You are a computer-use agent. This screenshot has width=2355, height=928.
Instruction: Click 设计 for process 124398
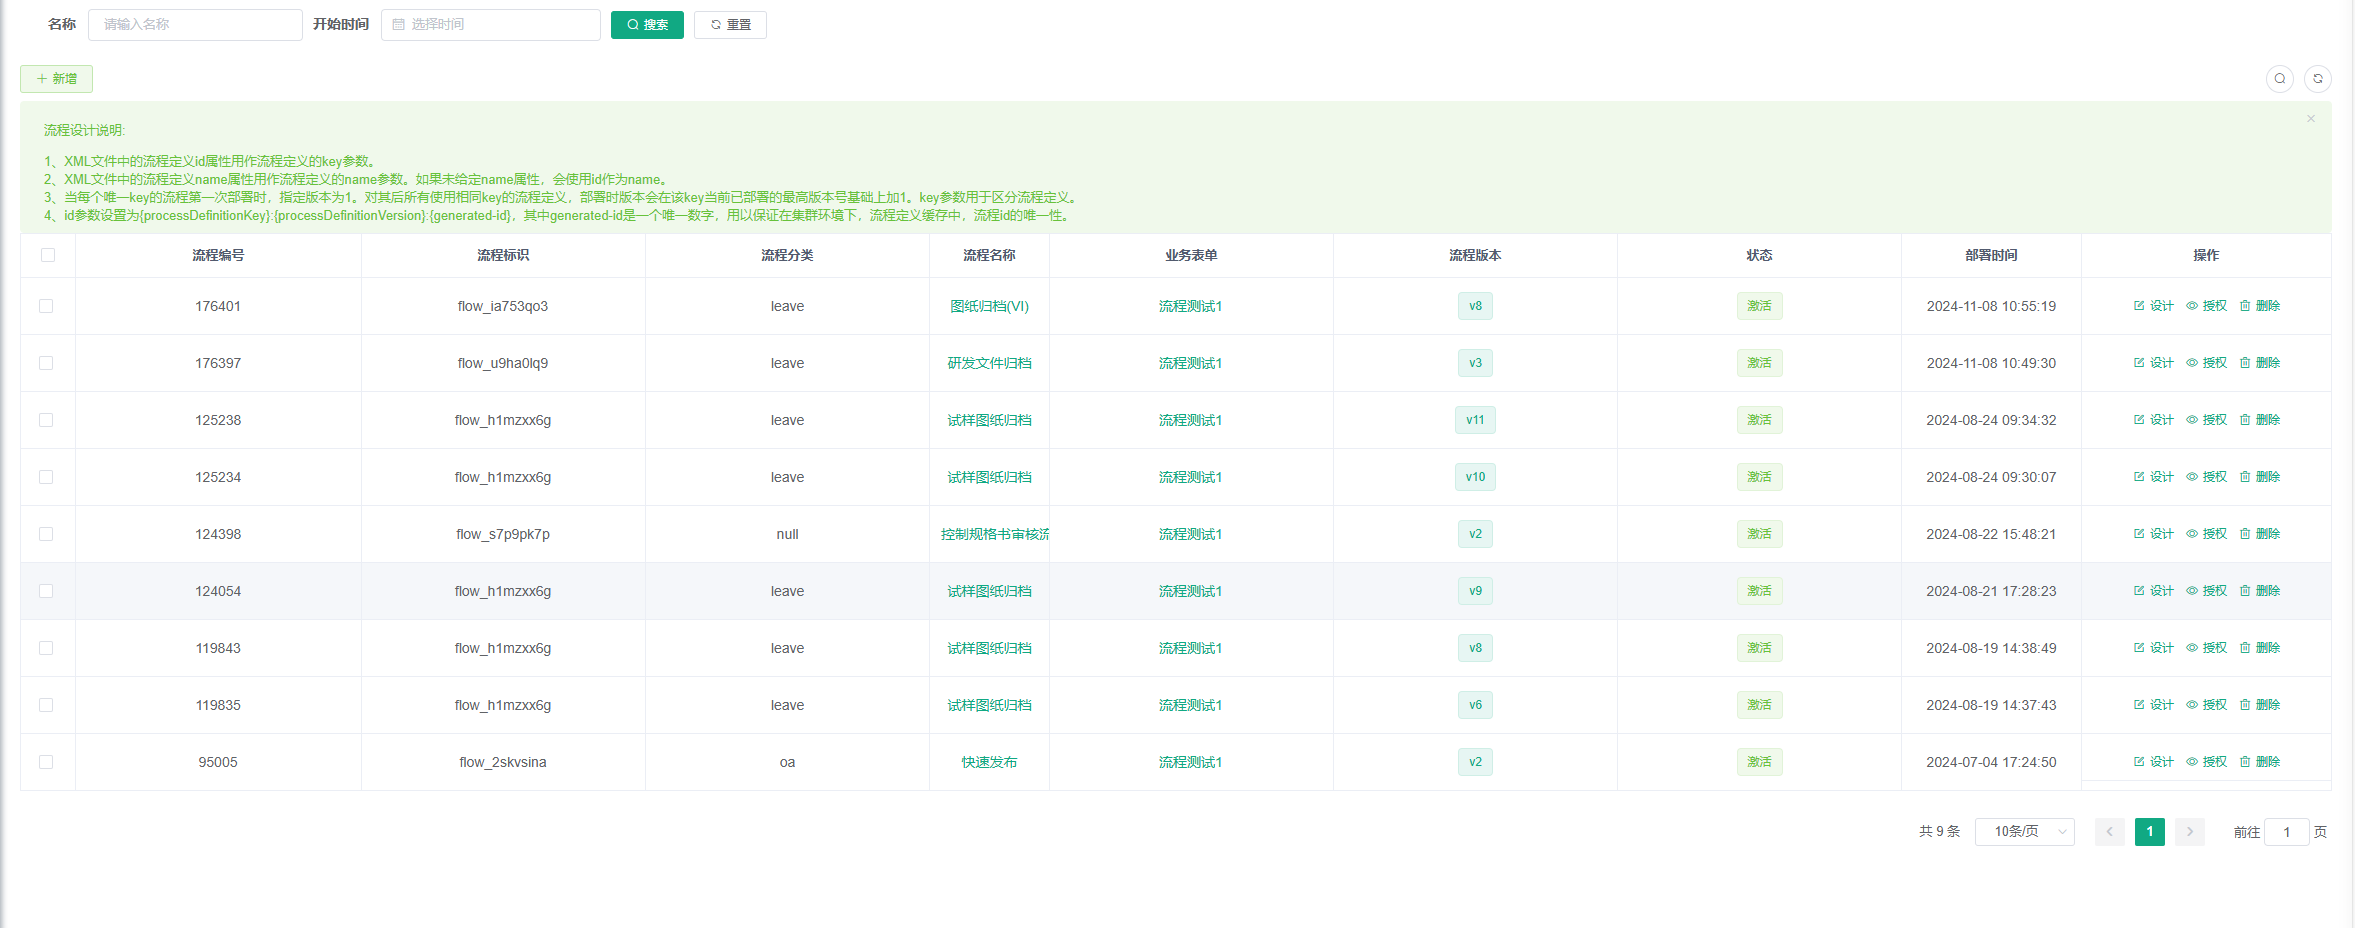point(2153,534)
